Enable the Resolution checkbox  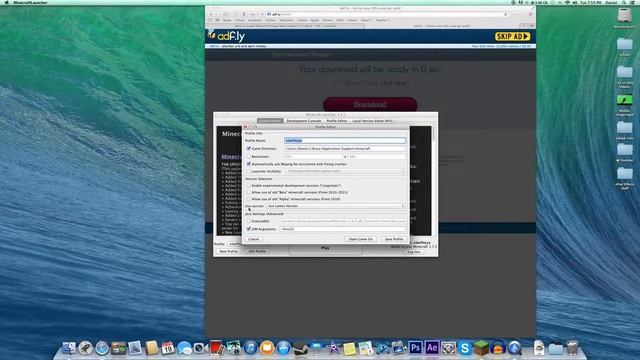pos(249,156)
